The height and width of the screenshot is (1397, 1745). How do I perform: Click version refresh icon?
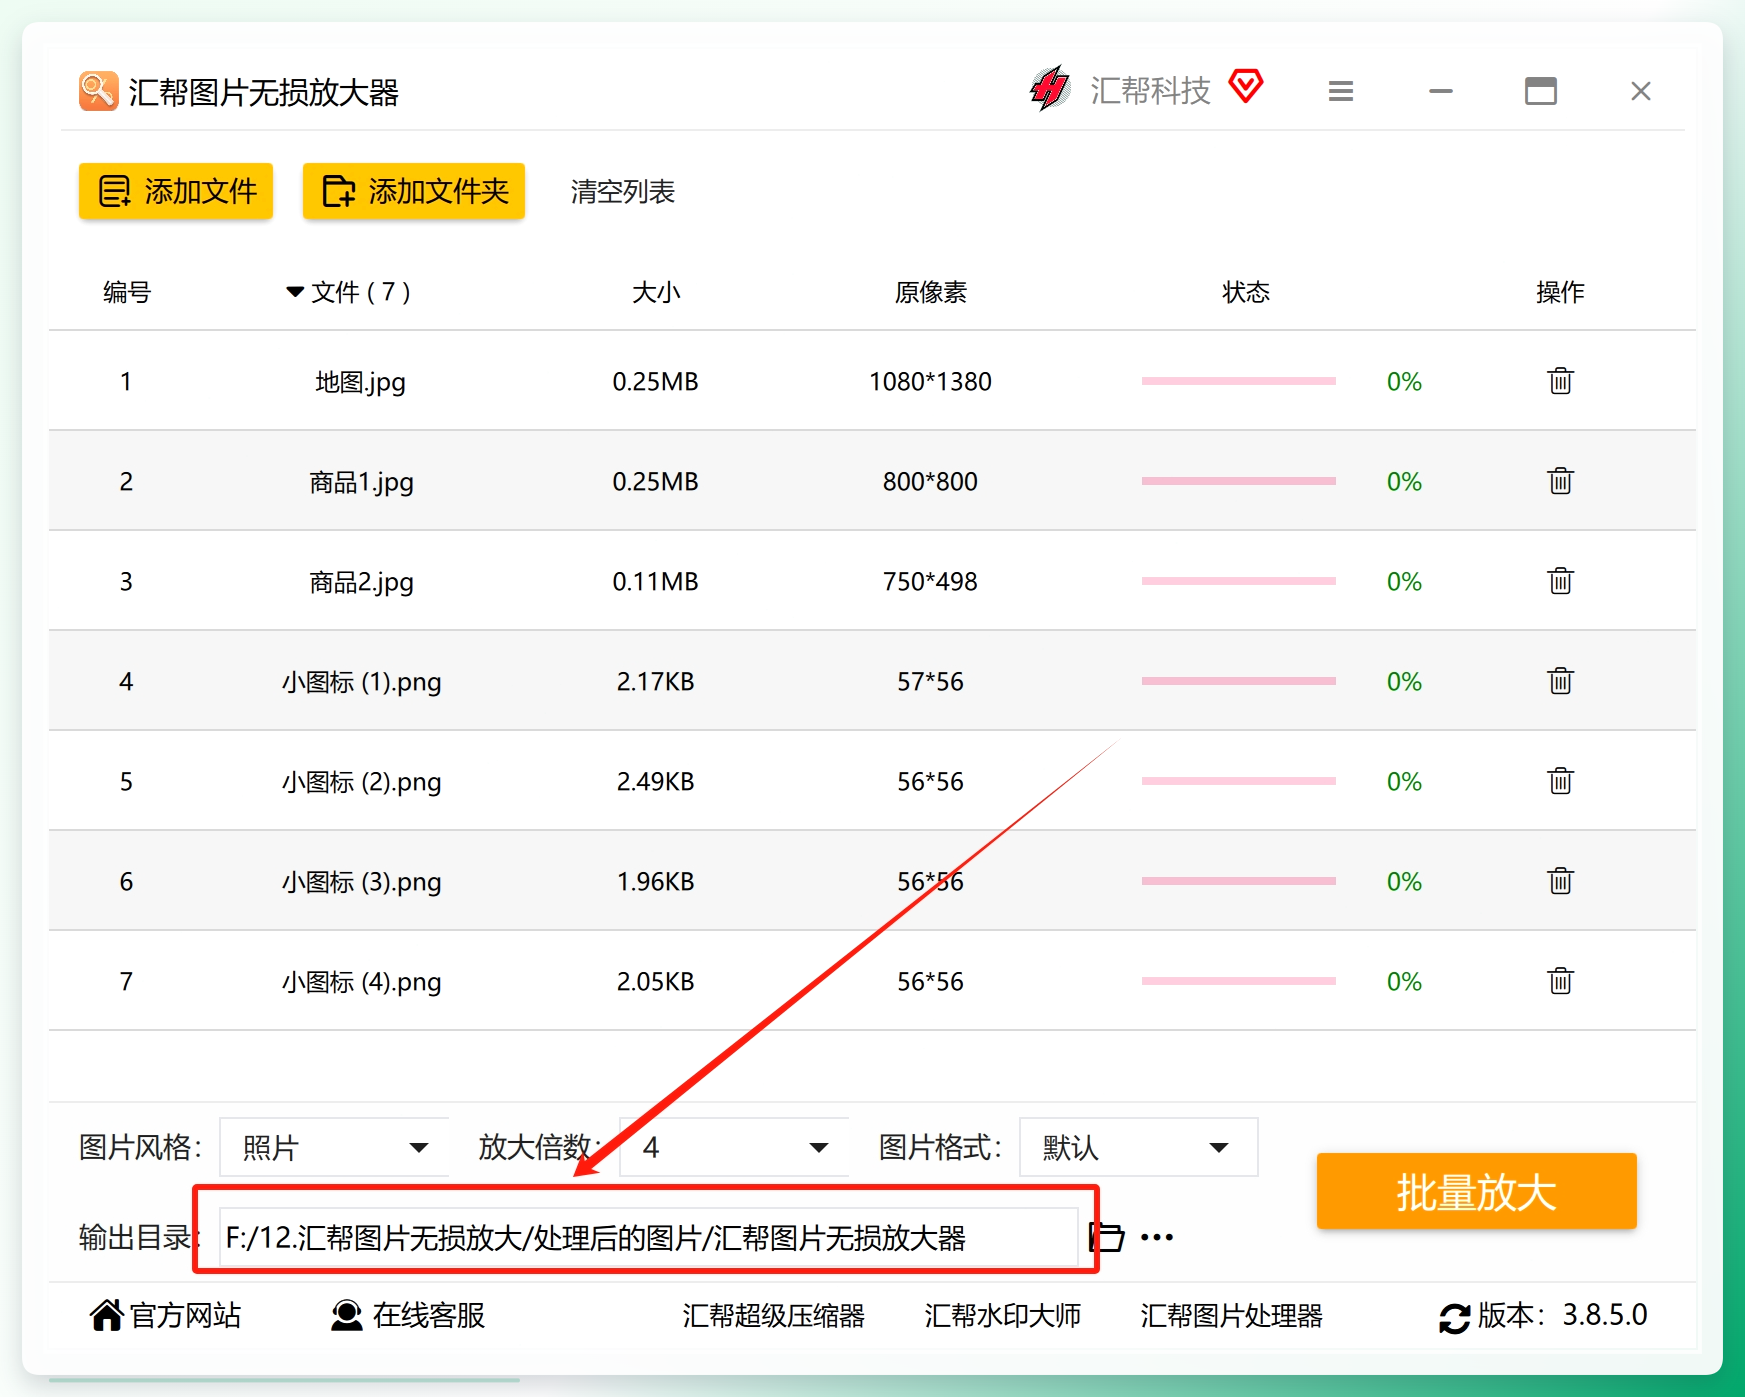coord(1454,1317)
